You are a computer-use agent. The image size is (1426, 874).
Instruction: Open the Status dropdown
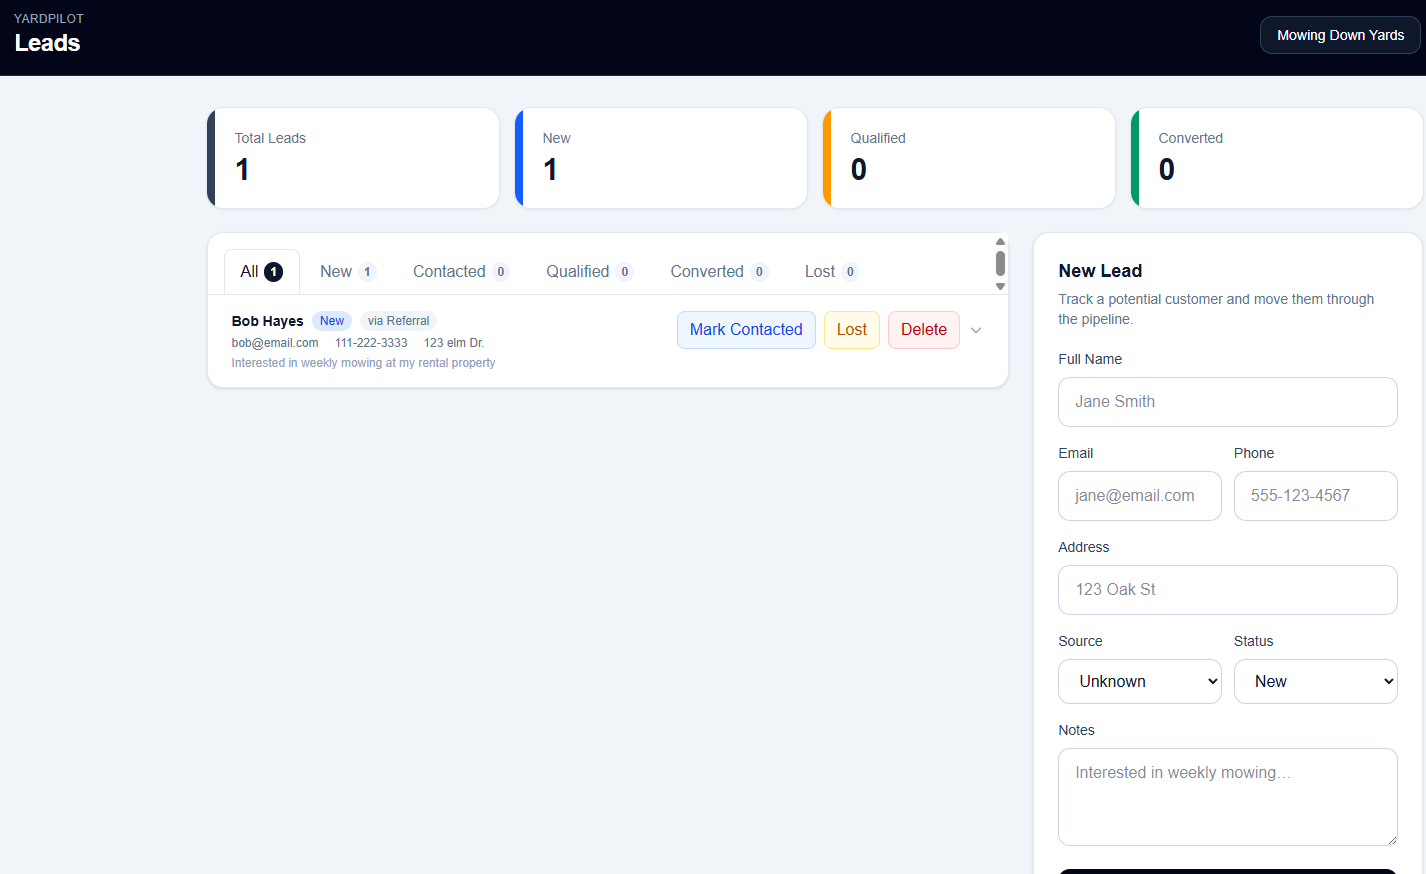[x=1315, y=681]
